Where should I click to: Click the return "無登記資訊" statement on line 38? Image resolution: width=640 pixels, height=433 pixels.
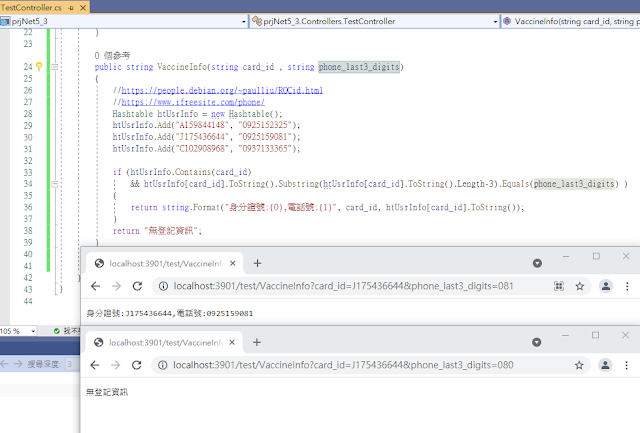tap(157, 231)
